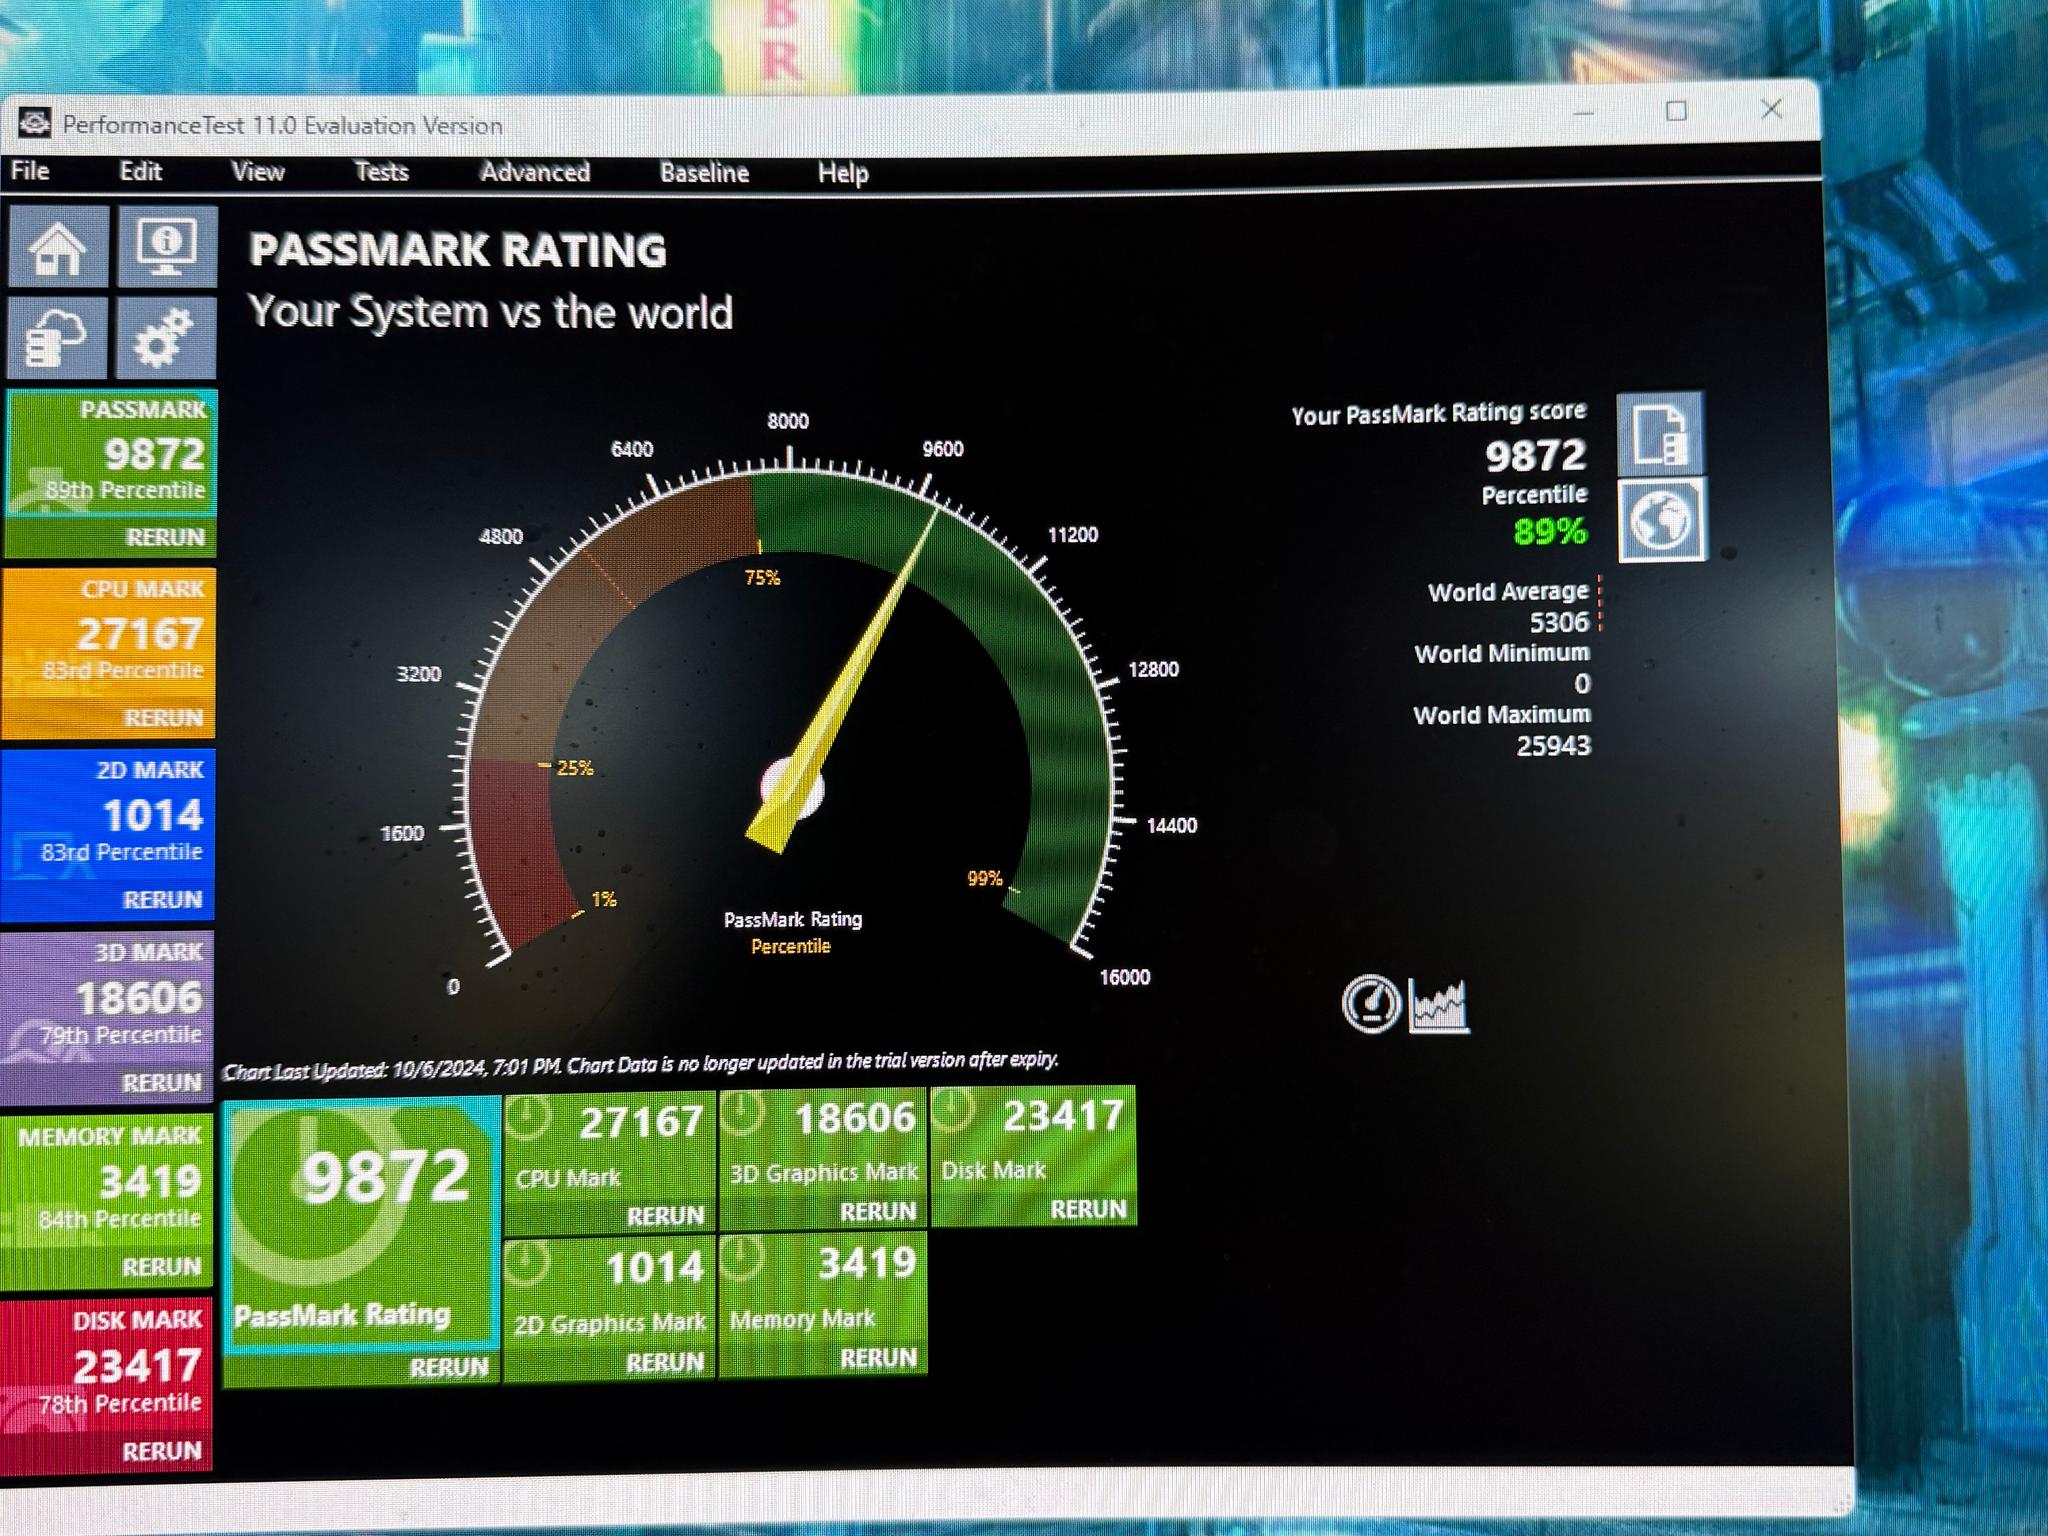
Task: Click RERUN on the bottom PassMark Rating tile
Action: click(449, 1367)
